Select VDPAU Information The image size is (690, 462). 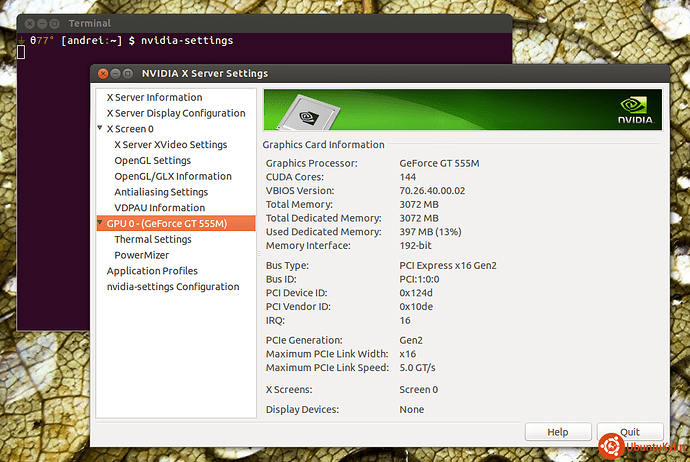(x=159, y=208)
